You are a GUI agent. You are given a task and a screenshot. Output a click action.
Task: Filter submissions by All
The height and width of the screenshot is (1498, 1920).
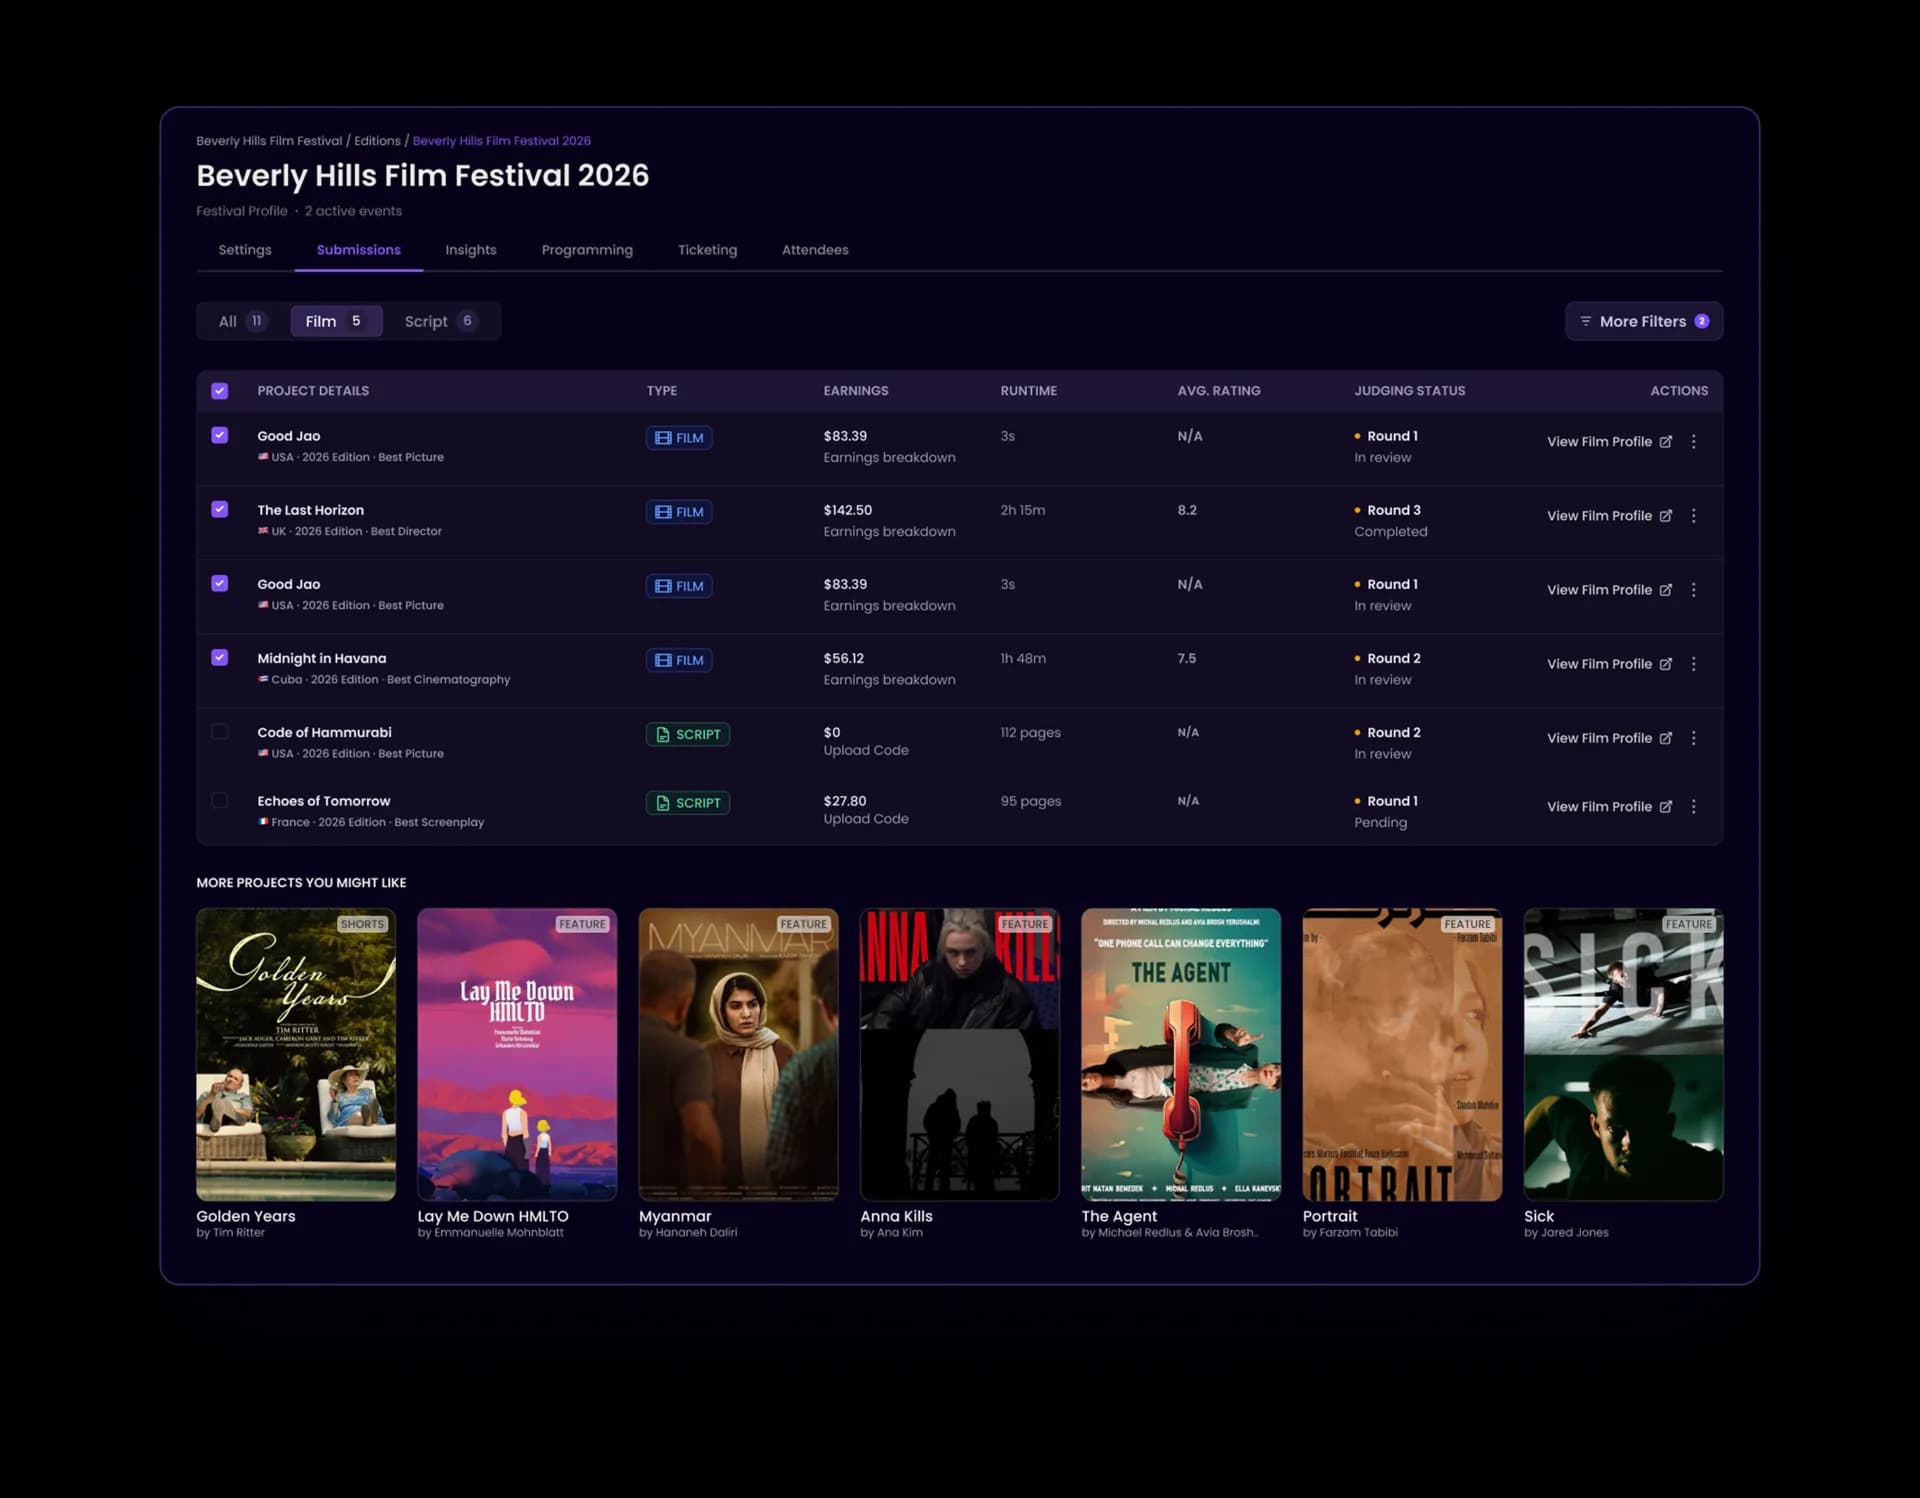243,321
